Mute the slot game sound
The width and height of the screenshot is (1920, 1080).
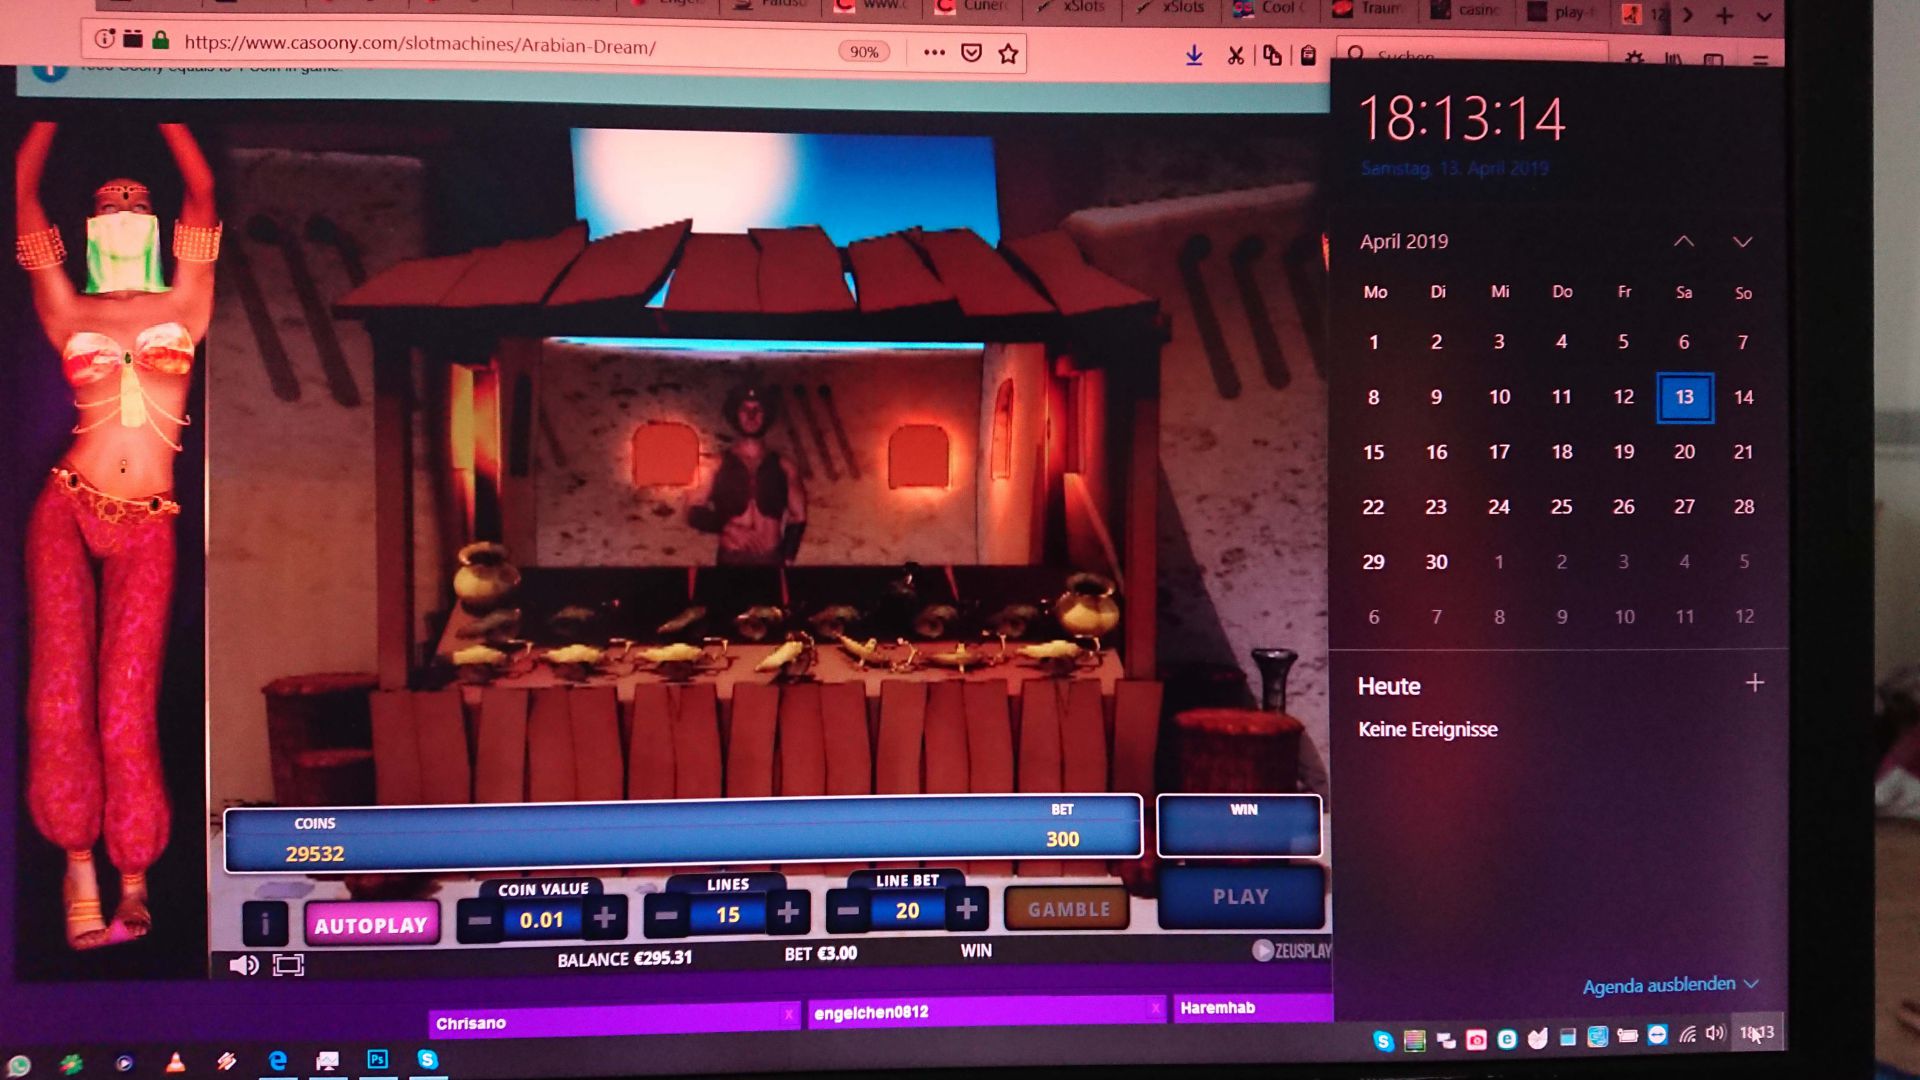coord(244,965)
